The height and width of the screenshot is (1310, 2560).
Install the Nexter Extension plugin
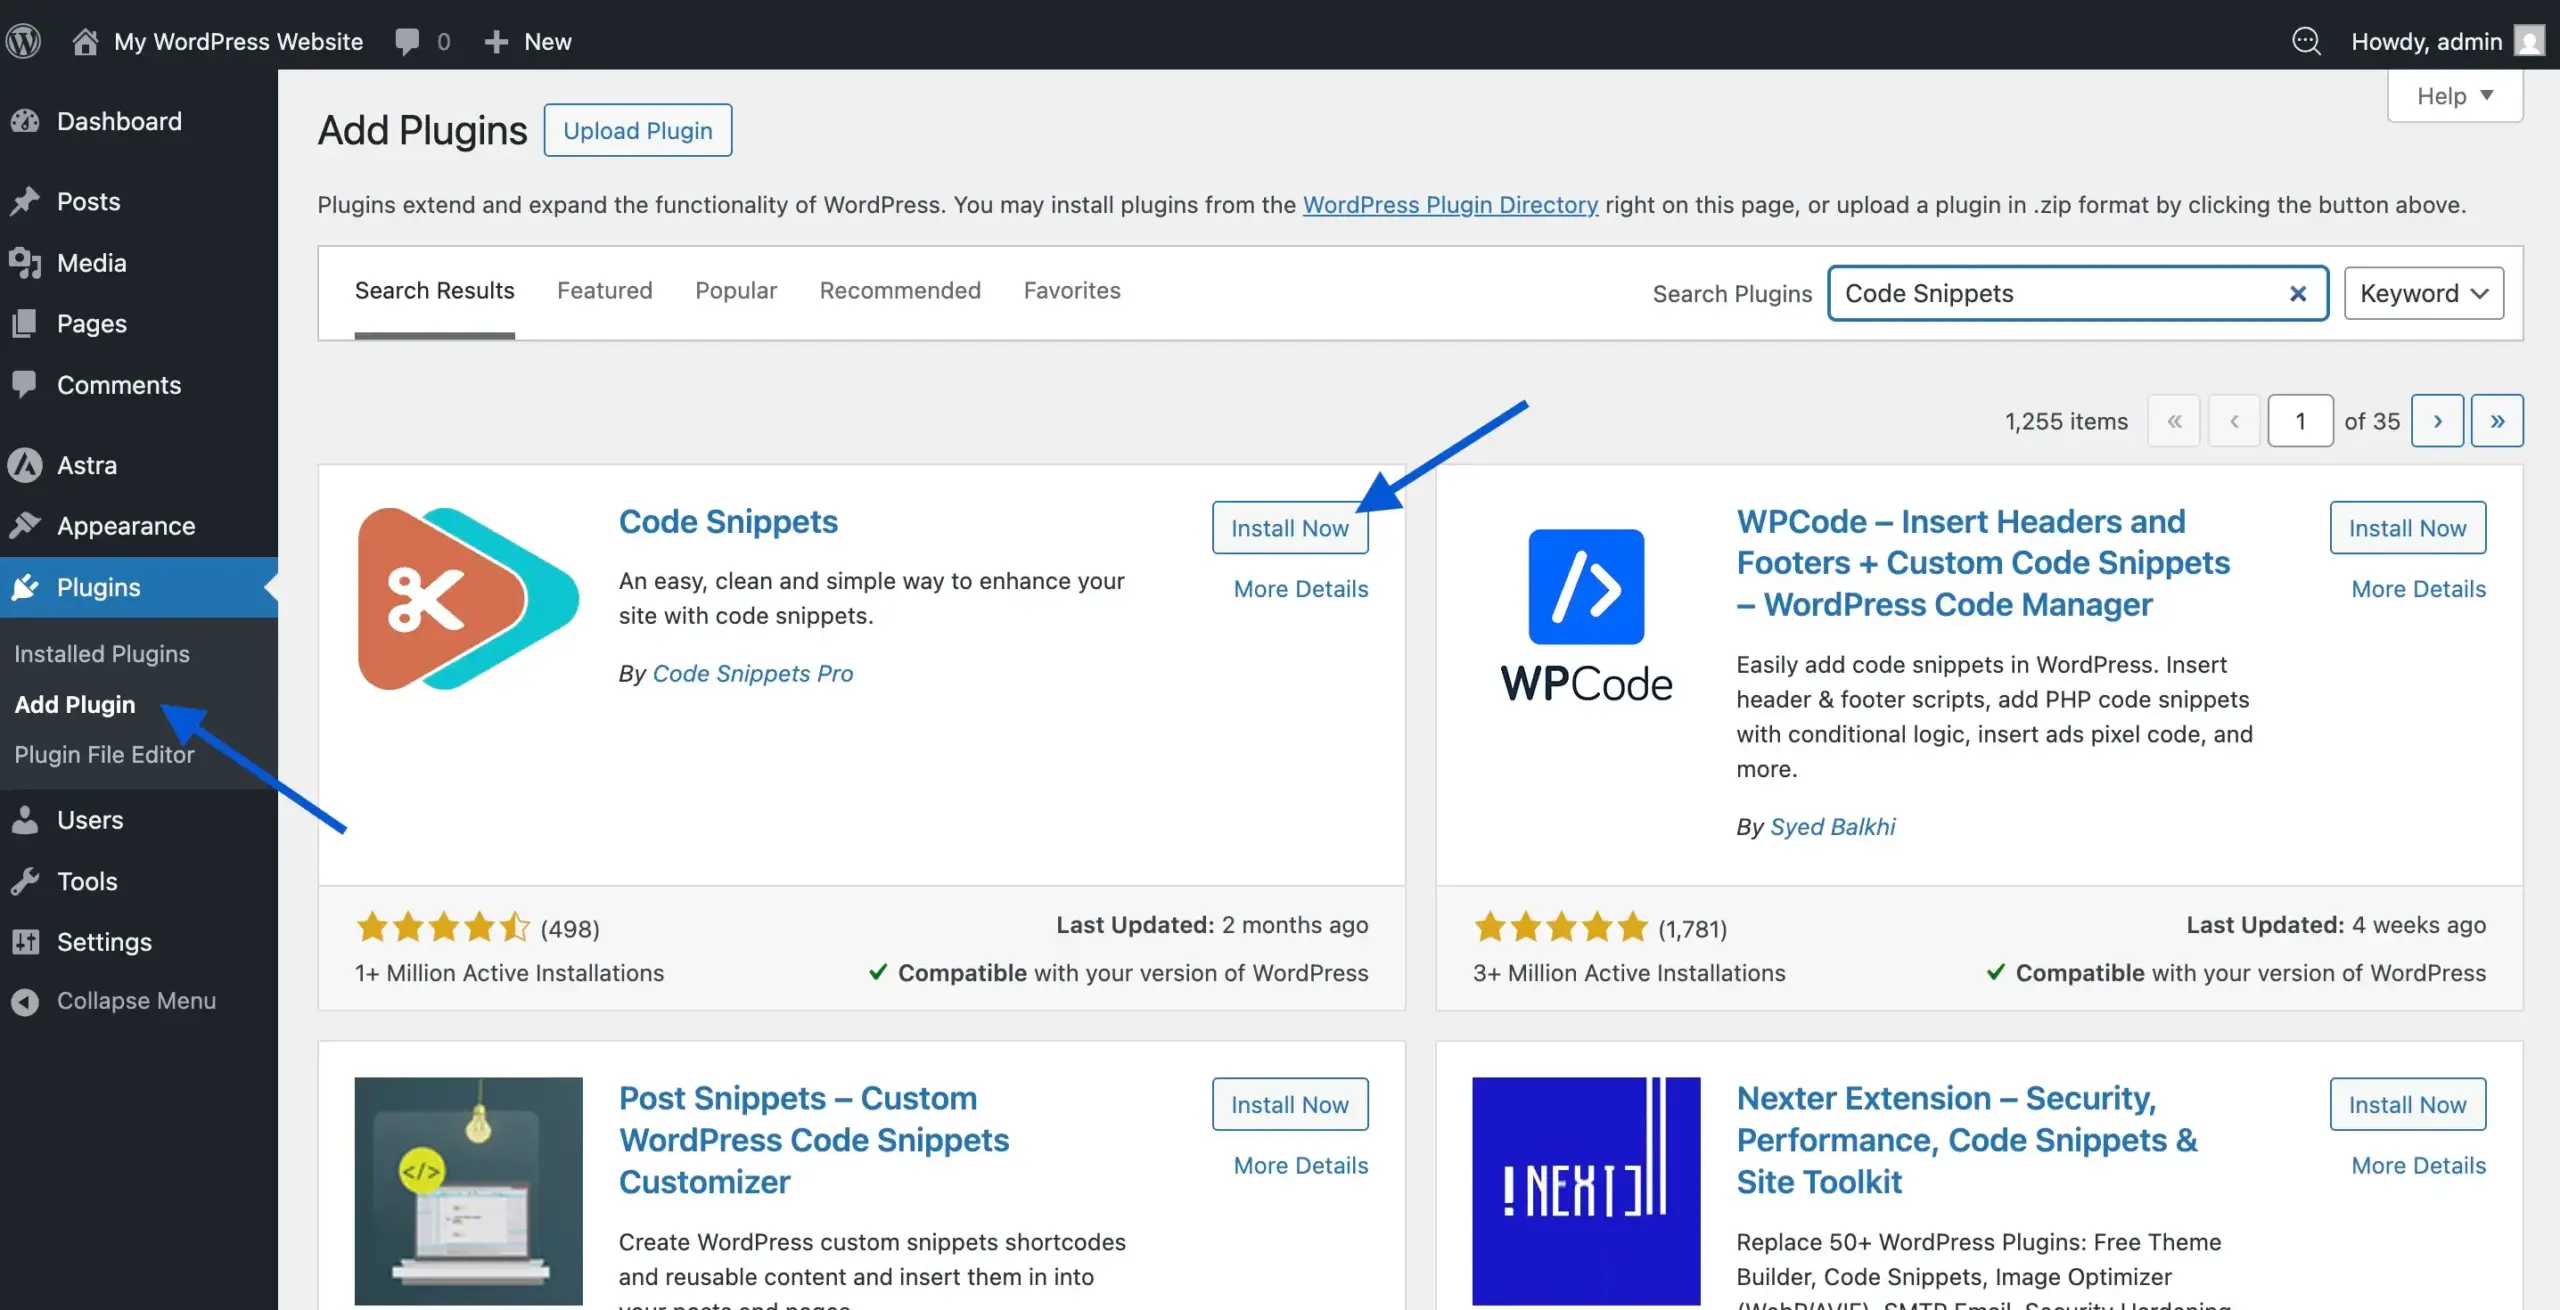pyautogui.click(x=2408, y=1105)
